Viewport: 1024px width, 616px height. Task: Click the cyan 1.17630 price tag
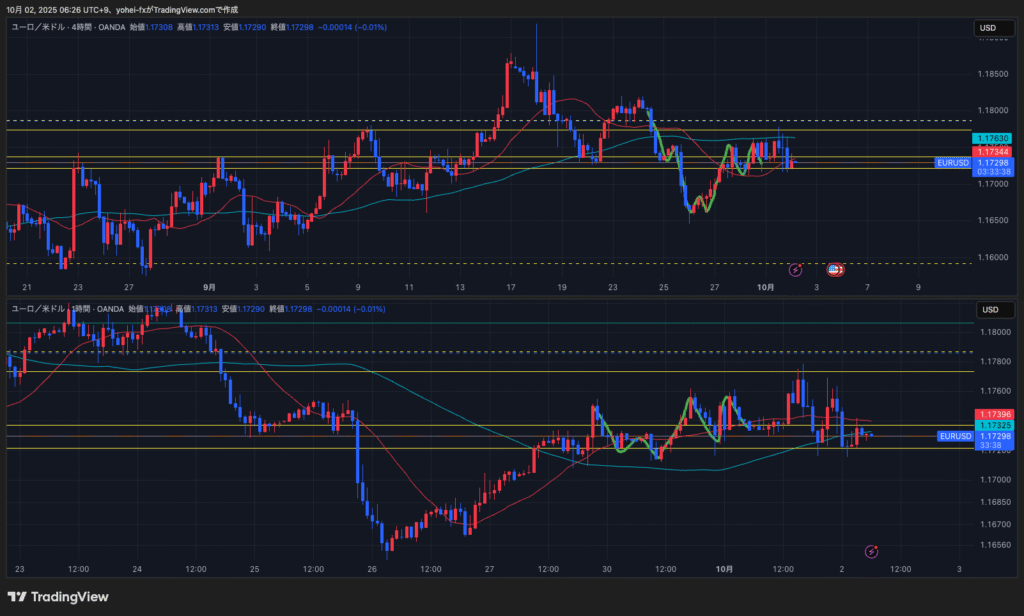(993, 139)
